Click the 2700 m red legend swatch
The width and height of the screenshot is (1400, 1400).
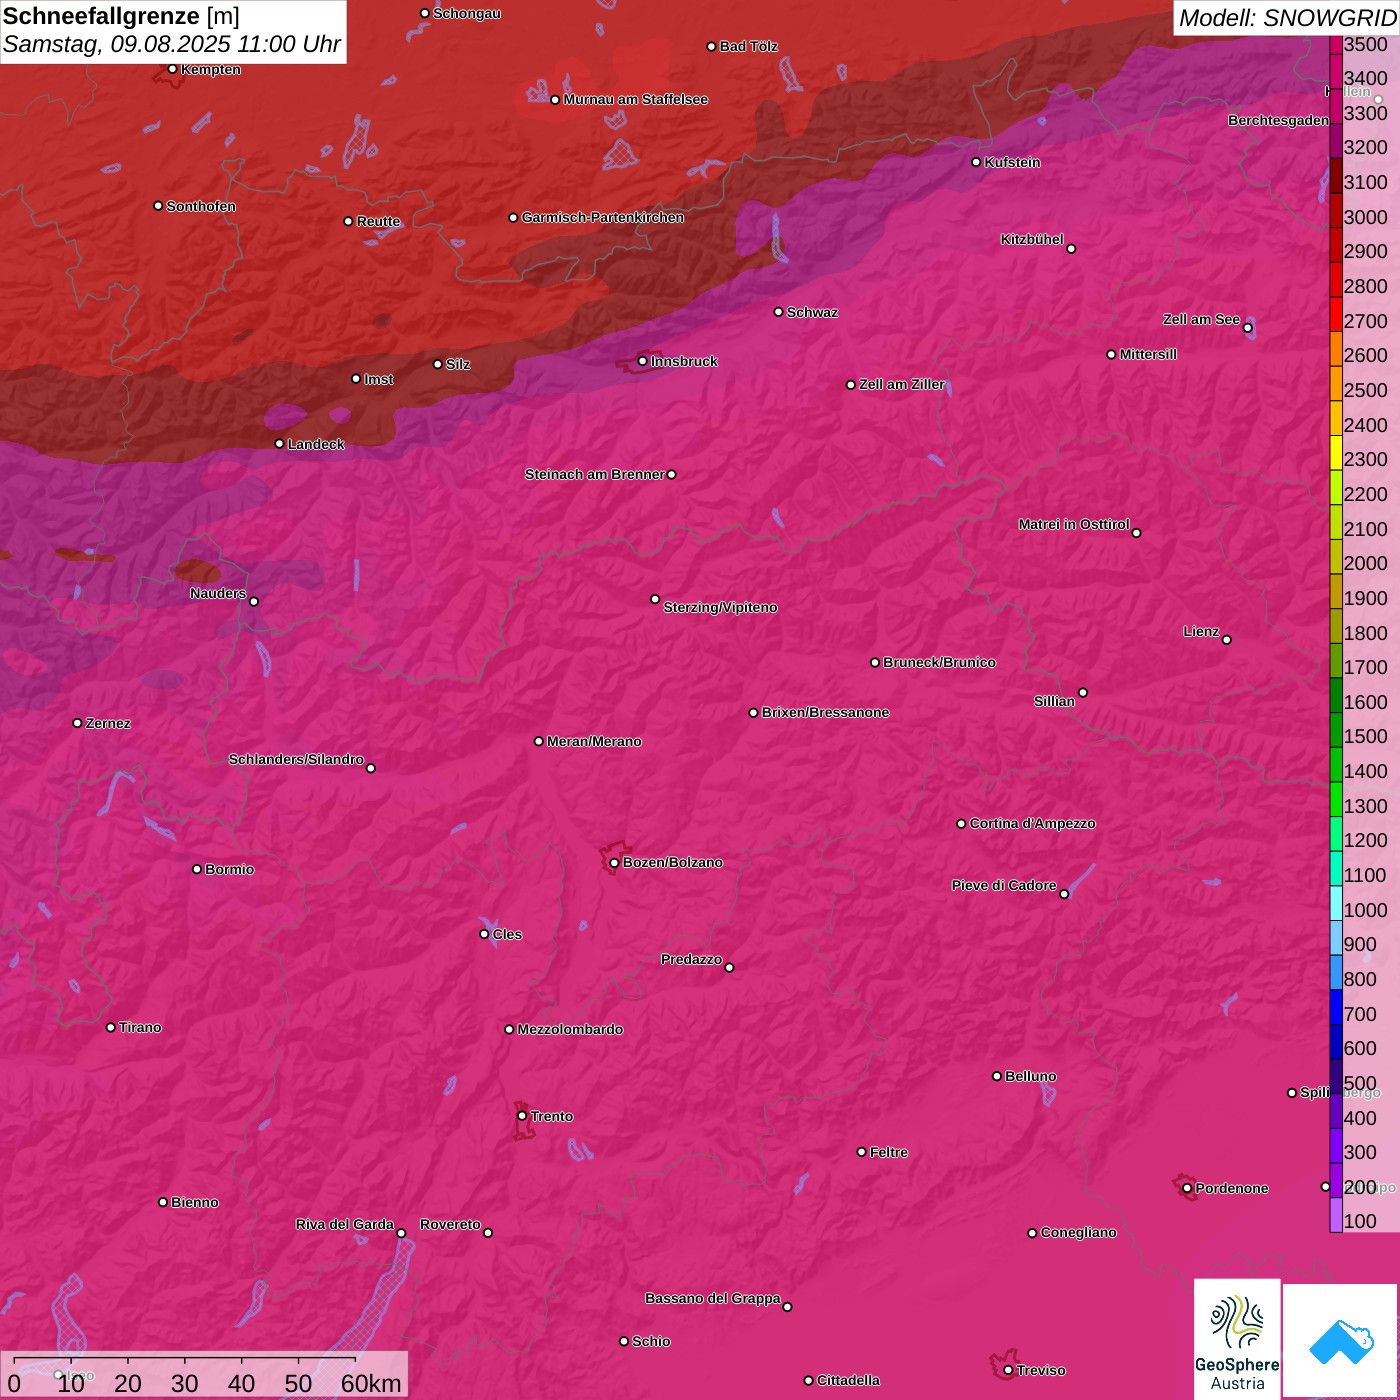[1336, 315]
